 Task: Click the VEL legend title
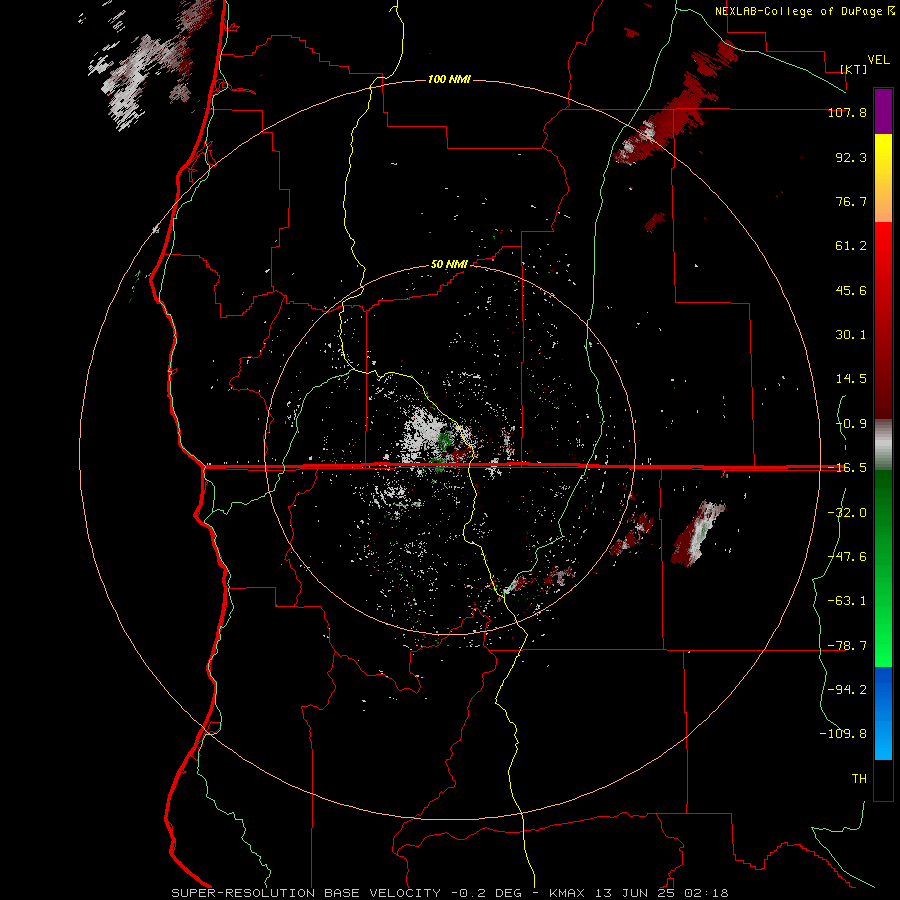point(878,60)
